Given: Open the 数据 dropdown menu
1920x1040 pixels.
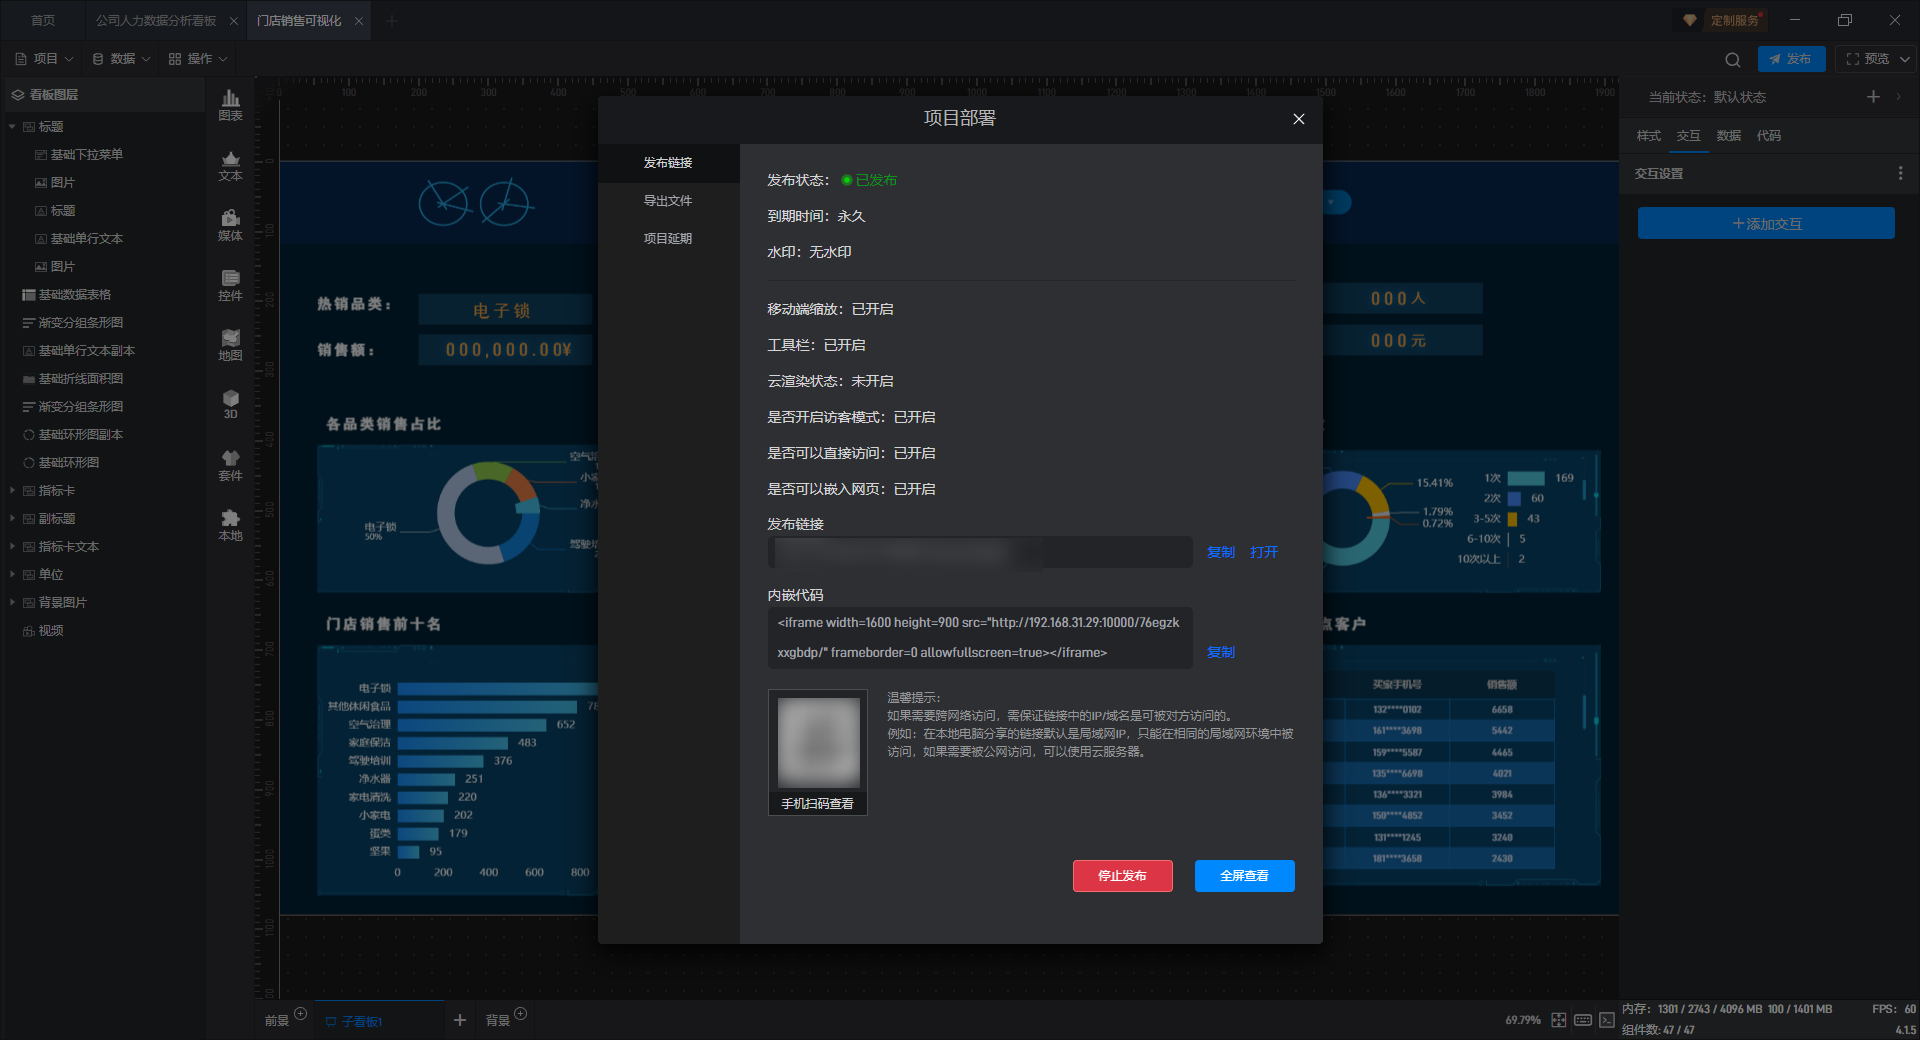Looking at the screenshot, I should point(121,59).
